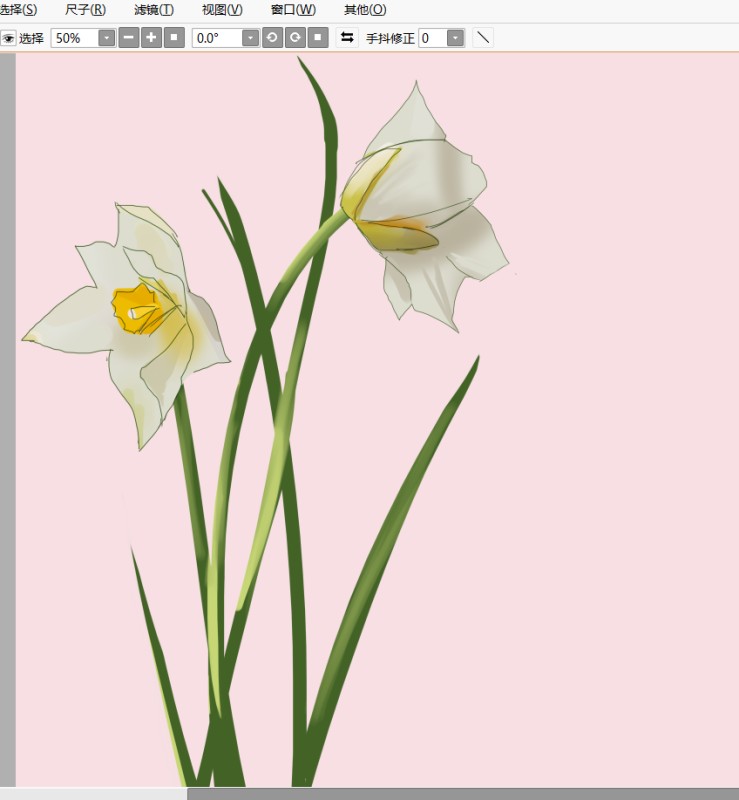Reset canvas rotation angle

[x=318, y=38]
